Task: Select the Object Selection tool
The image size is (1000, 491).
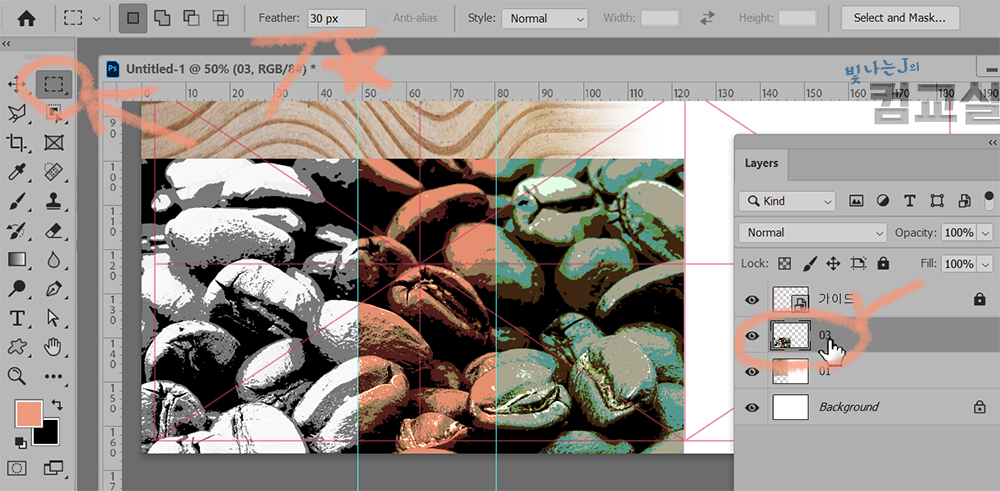Action: (54, 114)
